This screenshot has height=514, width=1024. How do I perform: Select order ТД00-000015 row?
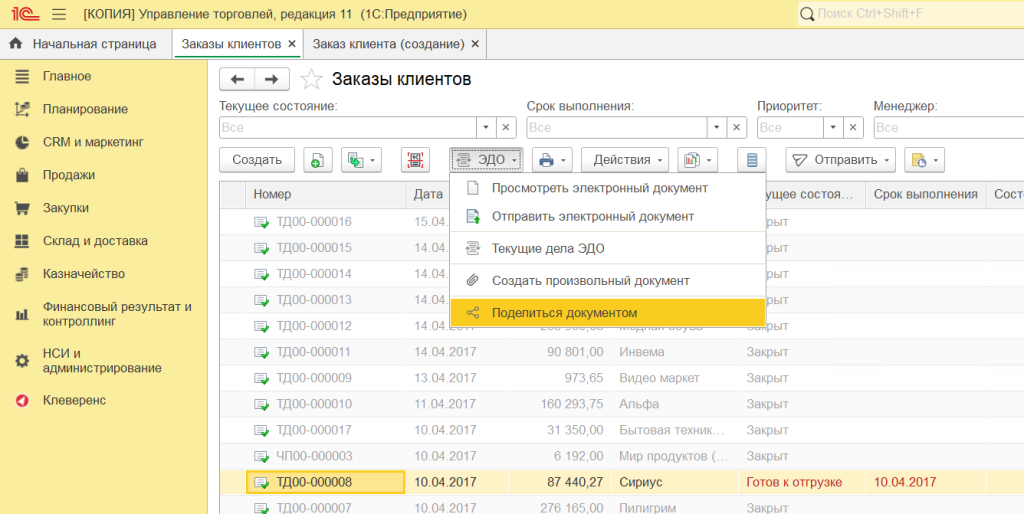(x=622, y=248)
